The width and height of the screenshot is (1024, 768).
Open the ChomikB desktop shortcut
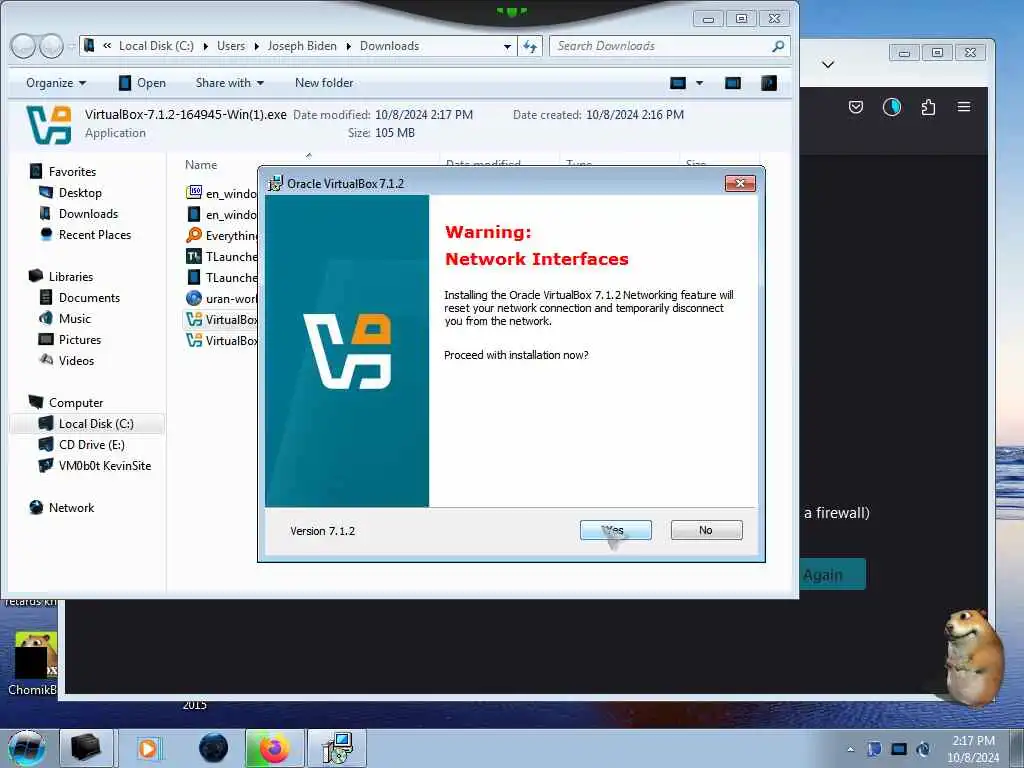point(33,665)
